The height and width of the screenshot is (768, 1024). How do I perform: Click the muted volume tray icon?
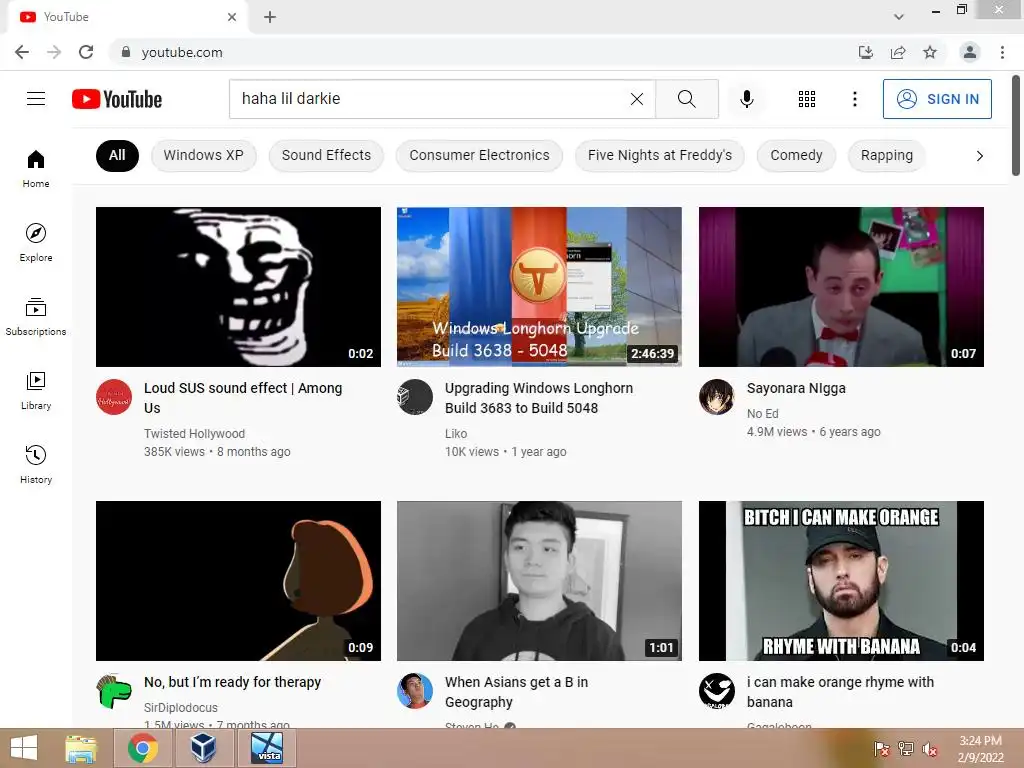coord(929,749)
